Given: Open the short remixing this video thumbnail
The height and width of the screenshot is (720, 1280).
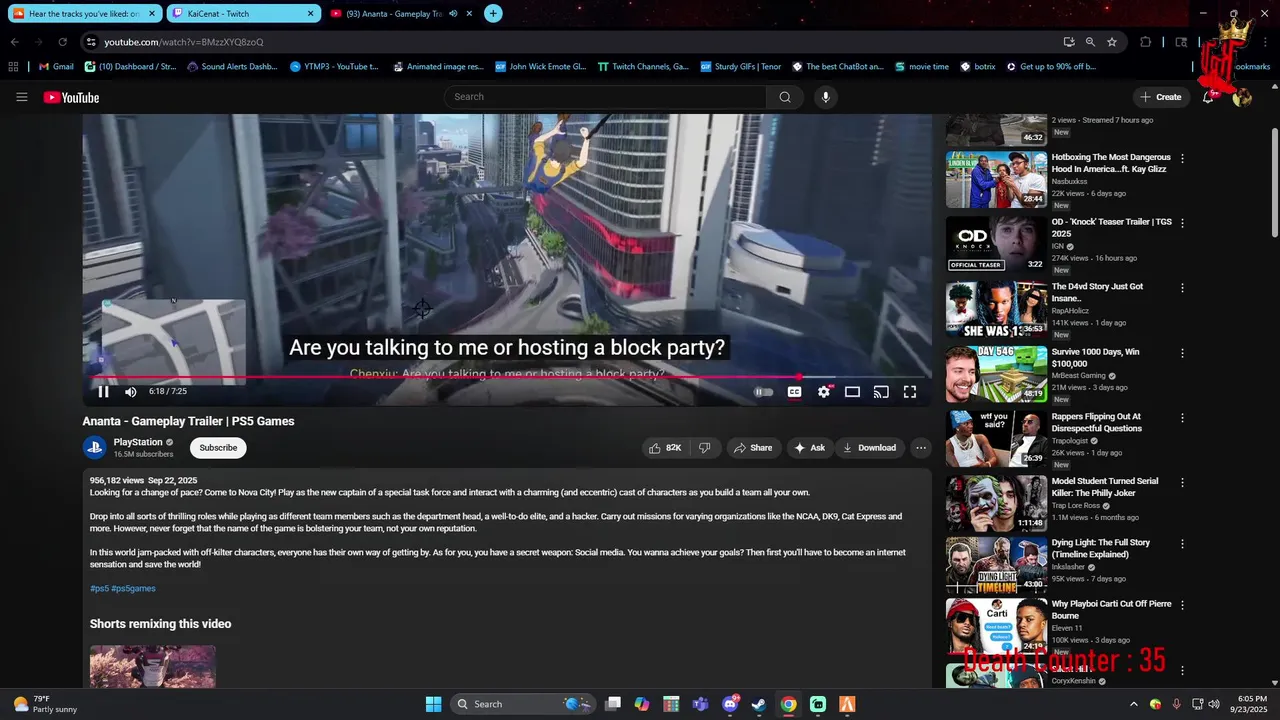Looking at the screenshot, I should [153, 666].
